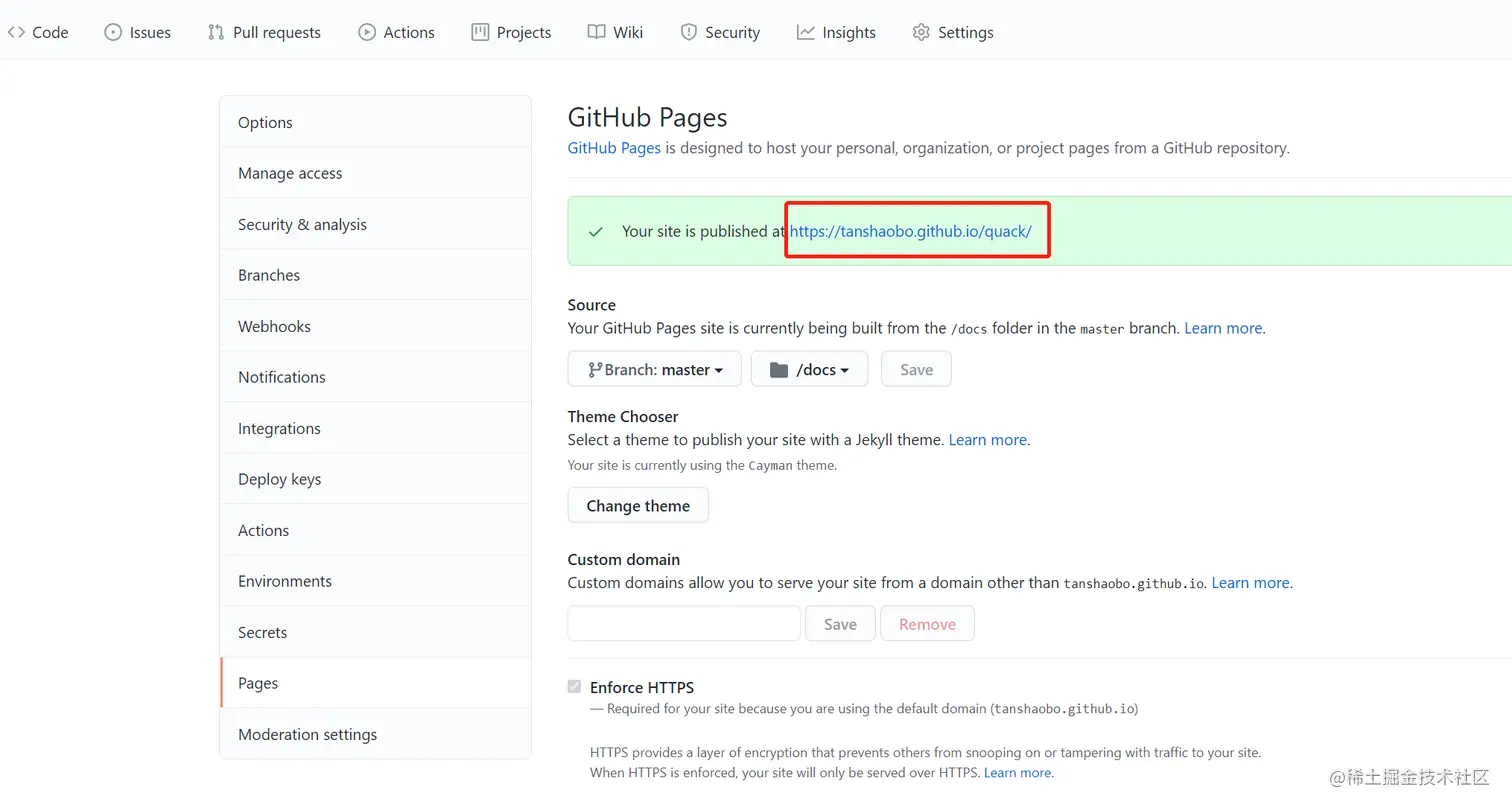Click Learn more in Custom domain section
The width and height of the screenshot is (1512, 810).
(1250, 583)
